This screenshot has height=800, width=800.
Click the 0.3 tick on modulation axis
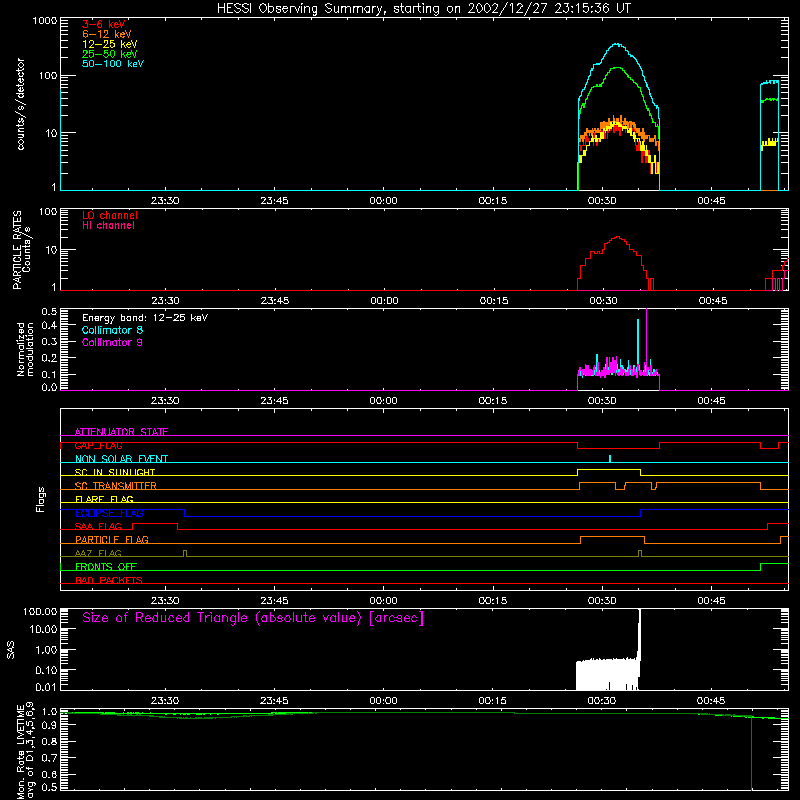[x=49, y=342]
